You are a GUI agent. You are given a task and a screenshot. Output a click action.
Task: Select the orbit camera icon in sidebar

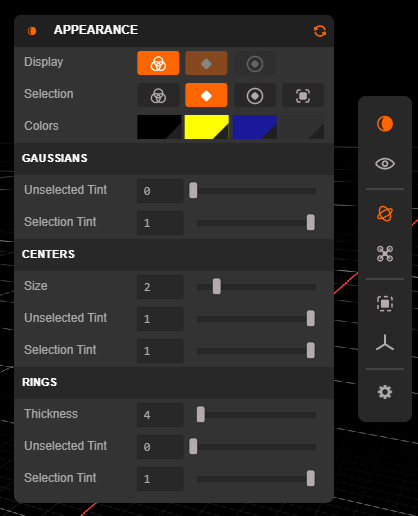[x=385, y=214]
